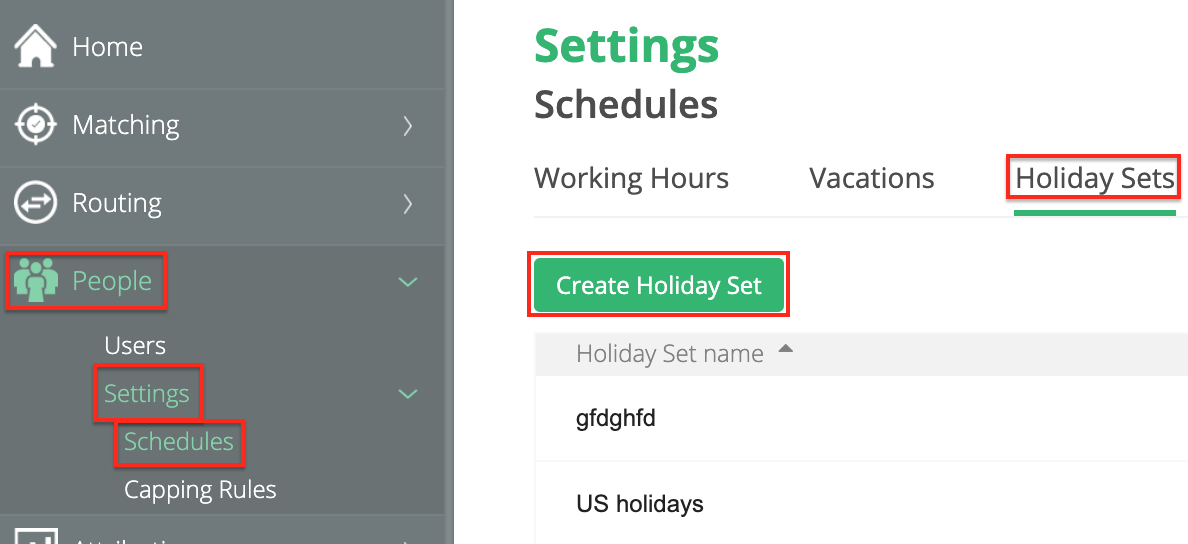Click the People group icon
1188x544 pixels.
[35, 281]
